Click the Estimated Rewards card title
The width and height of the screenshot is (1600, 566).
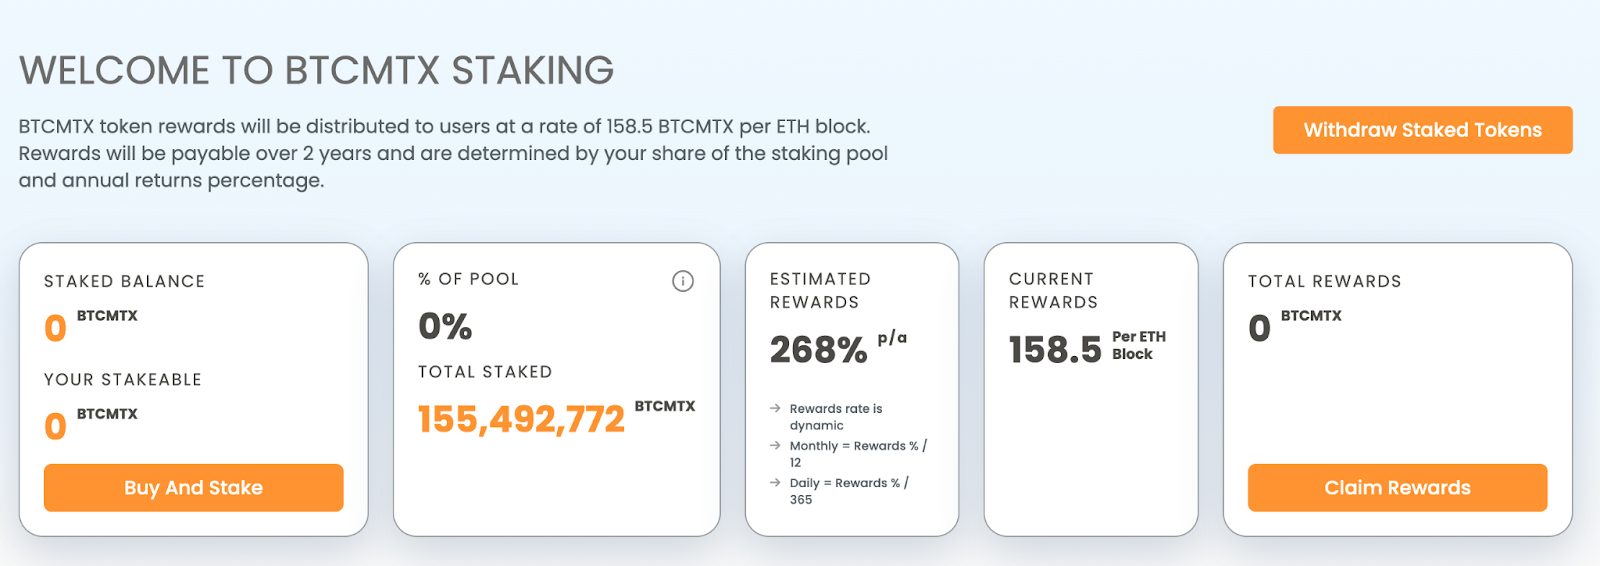pos(820,290)
